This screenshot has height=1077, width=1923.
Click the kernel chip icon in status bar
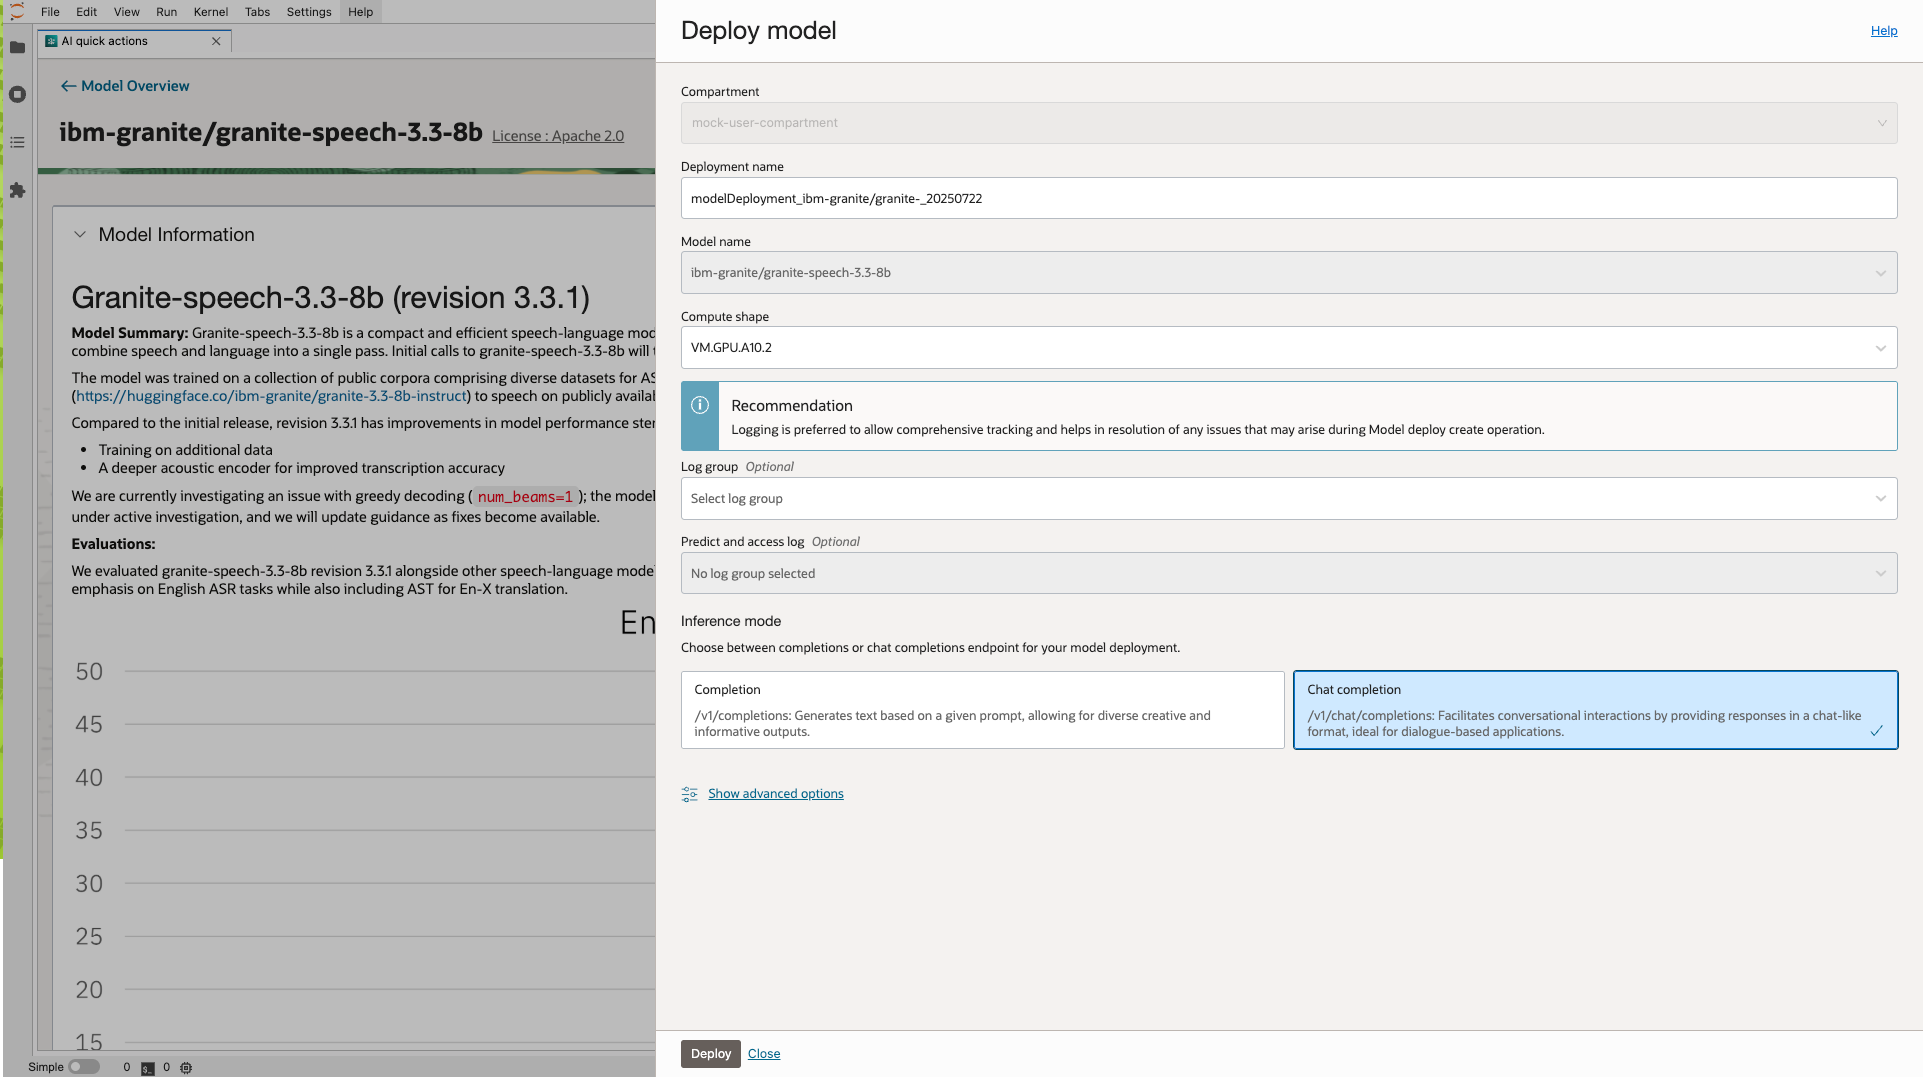(186, 1068)
